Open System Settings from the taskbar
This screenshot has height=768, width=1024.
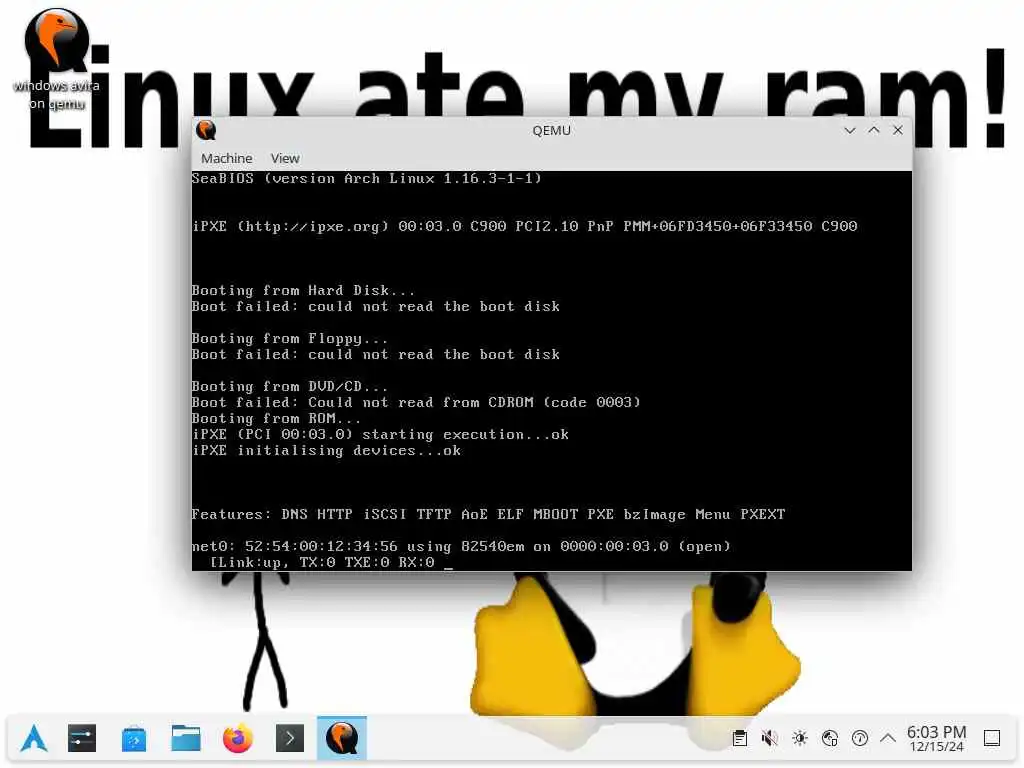82,739
